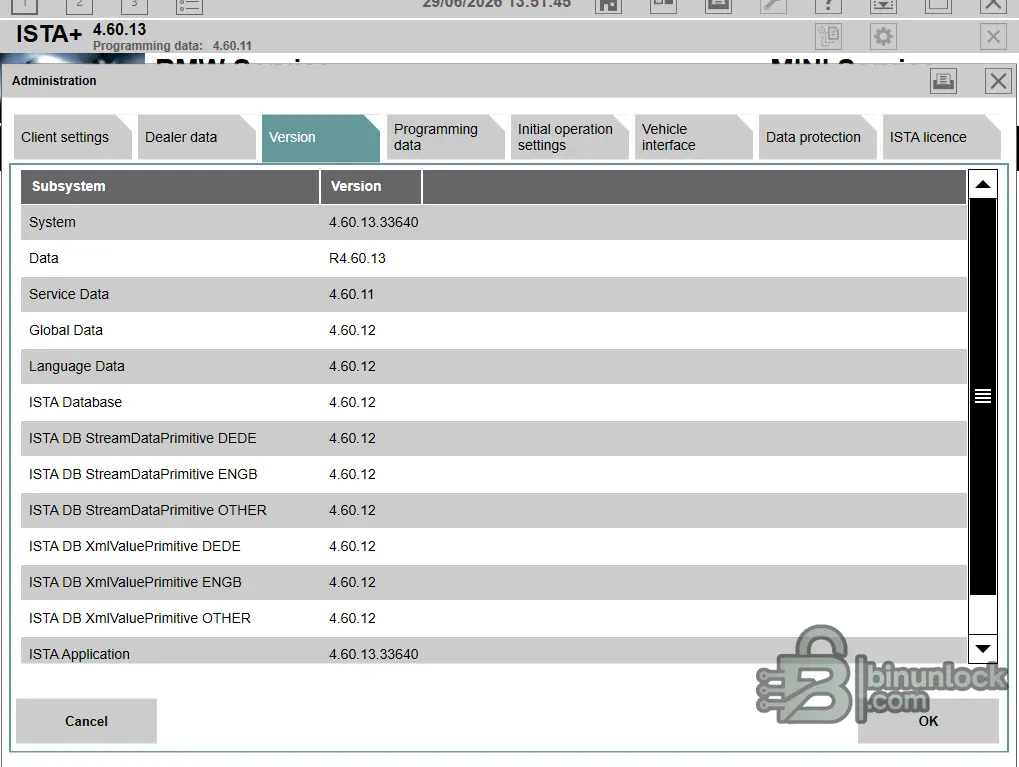This screenshot has width=1019, height=767.
Task: Print the Administration dialog contents
Action: pyautogui.click(x=943, y=81)
